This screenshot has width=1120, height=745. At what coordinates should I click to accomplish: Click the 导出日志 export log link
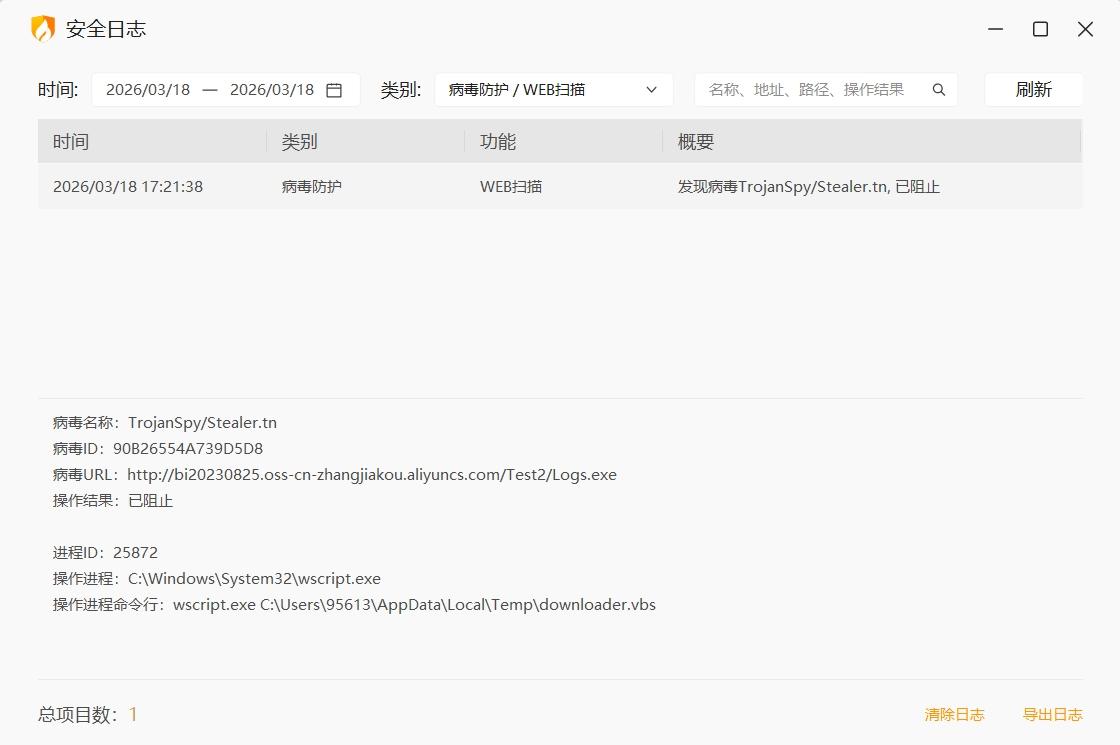1052,715
